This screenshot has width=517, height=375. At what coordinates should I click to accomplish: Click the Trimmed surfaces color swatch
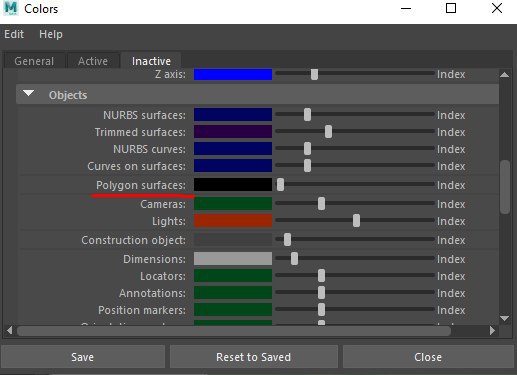point(233,132)
